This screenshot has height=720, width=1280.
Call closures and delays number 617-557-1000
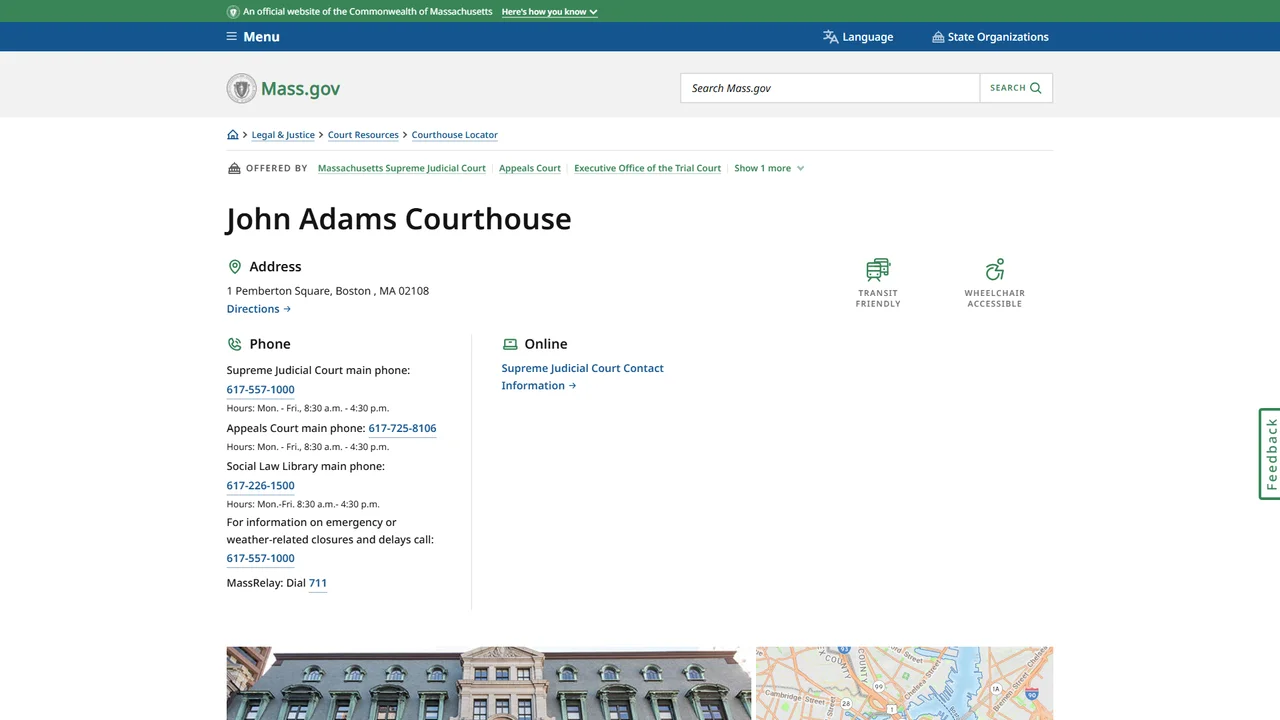[260, 559]
